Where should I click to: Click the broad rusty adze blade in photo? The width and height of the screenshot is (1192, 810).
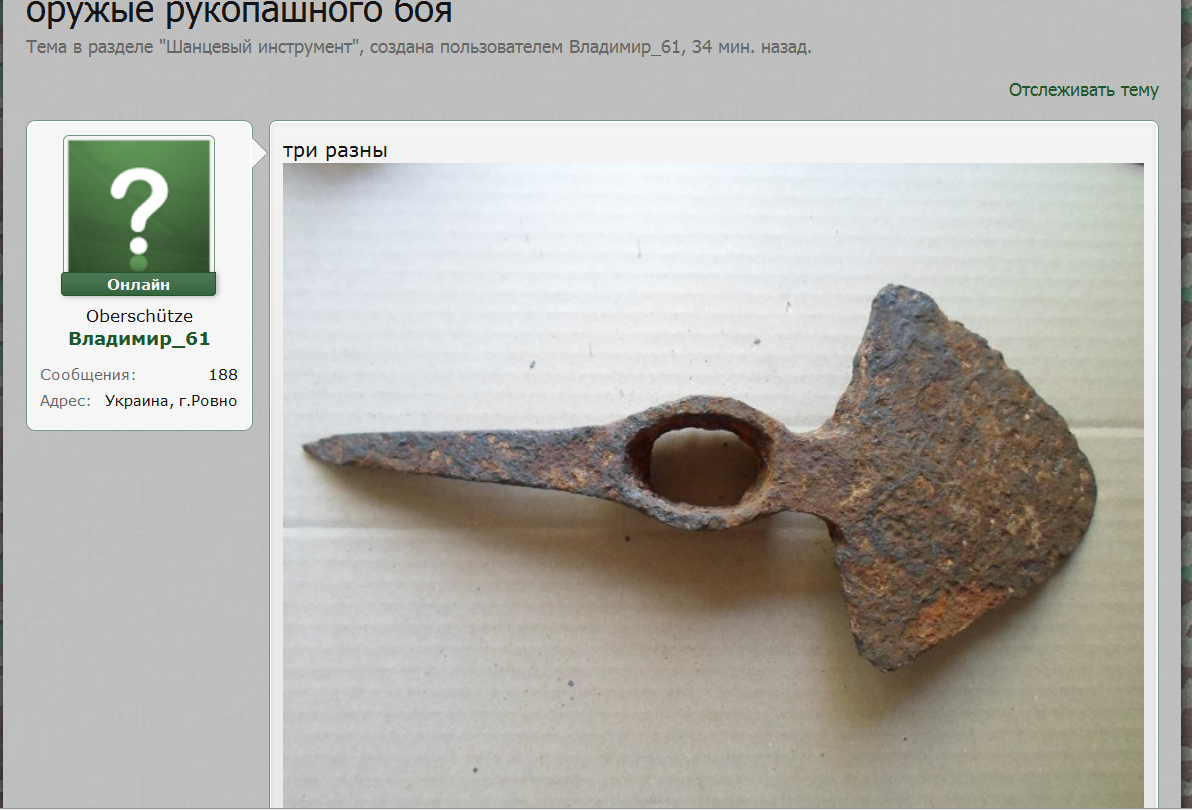tap(963, 479)
